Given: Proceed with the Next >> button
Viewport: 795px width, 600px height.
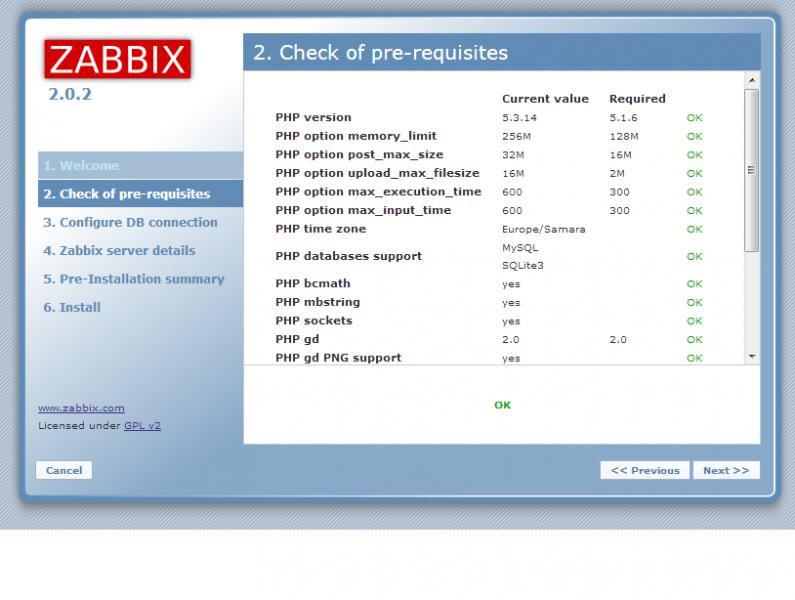Looking at the screenshot, I should (726, 470).
